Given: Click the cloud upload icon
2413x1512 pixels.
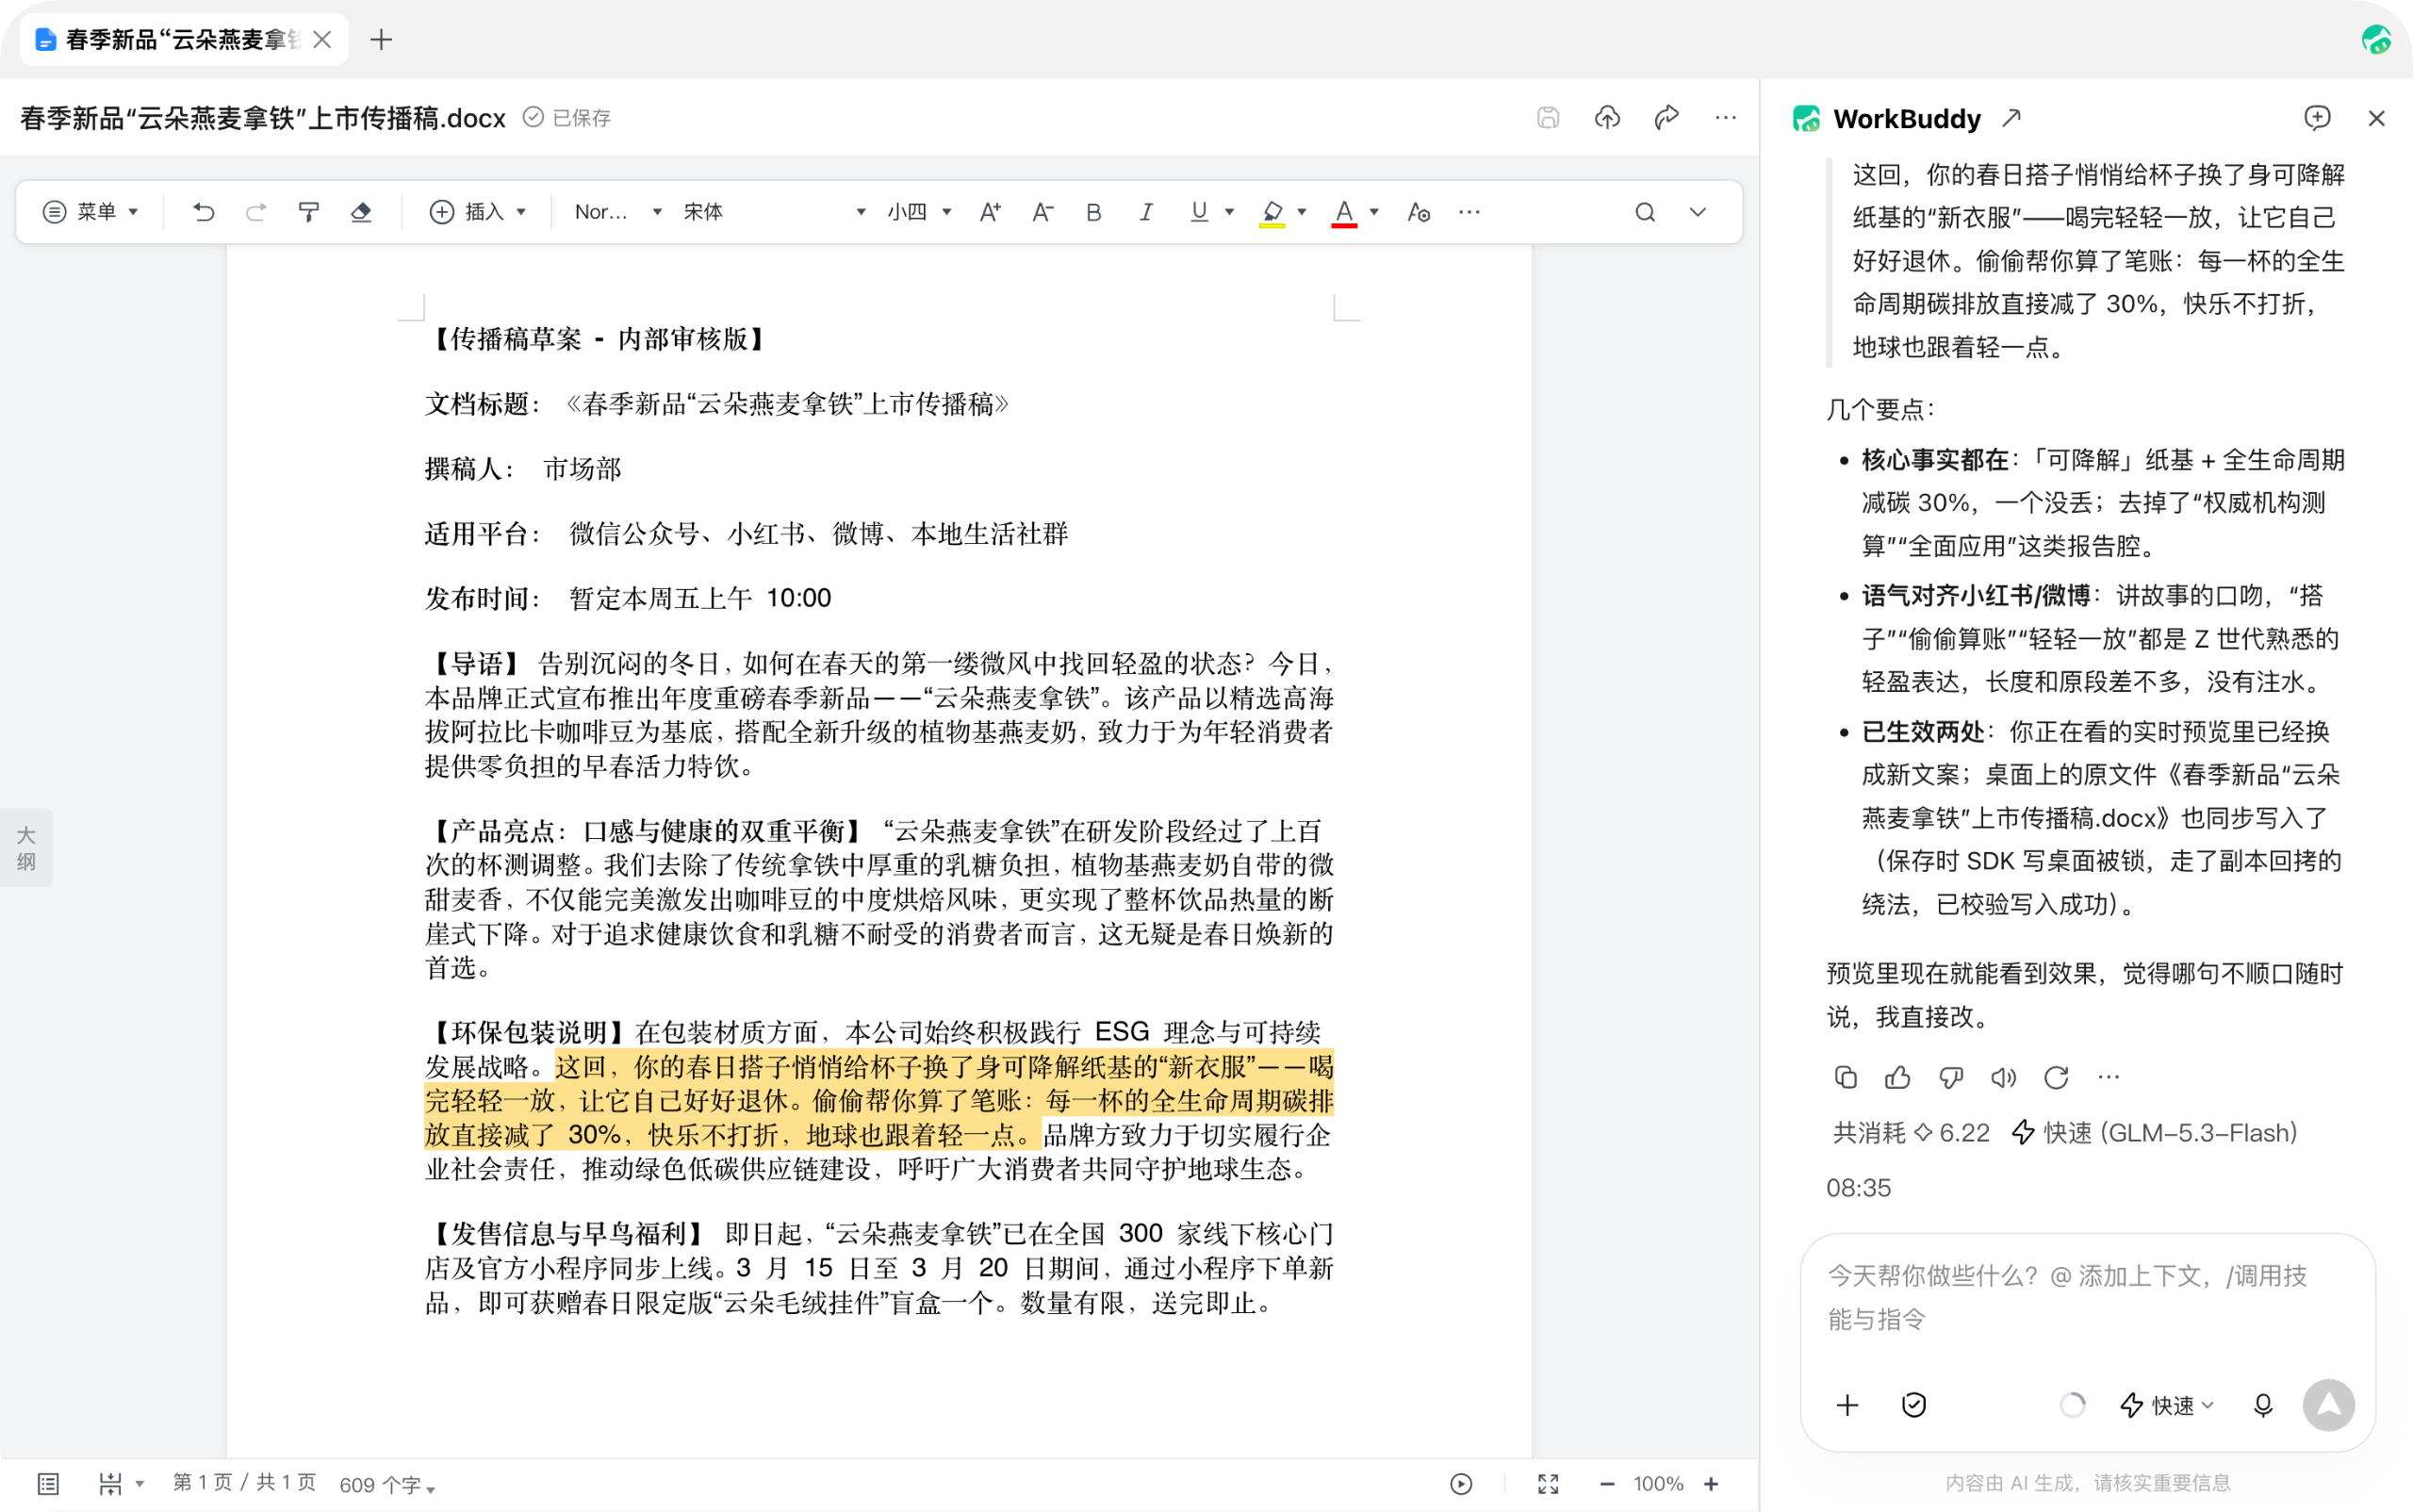Looking at the screenshot, I should click(x=1607, y=118).
